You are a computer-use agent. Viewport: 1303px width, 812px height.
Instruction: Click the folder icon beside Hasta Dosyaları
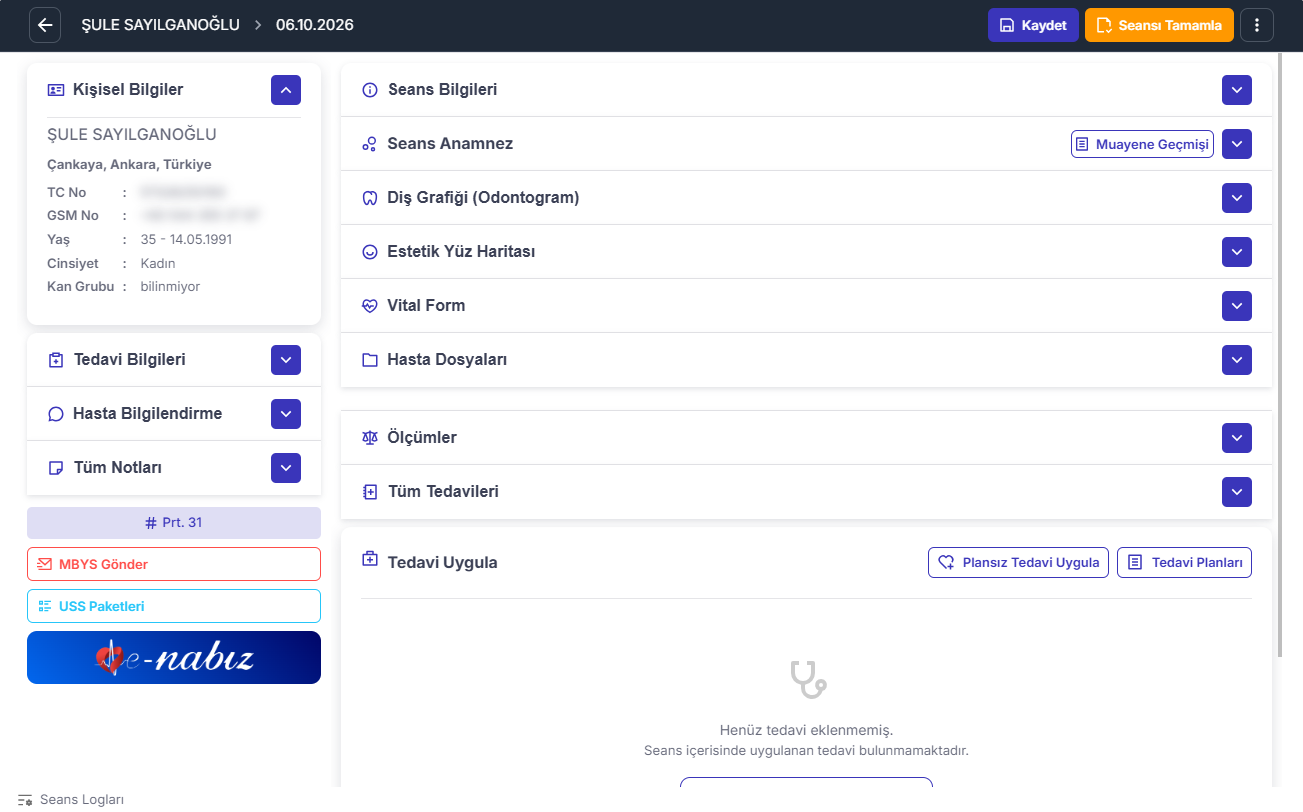point(369,360)
